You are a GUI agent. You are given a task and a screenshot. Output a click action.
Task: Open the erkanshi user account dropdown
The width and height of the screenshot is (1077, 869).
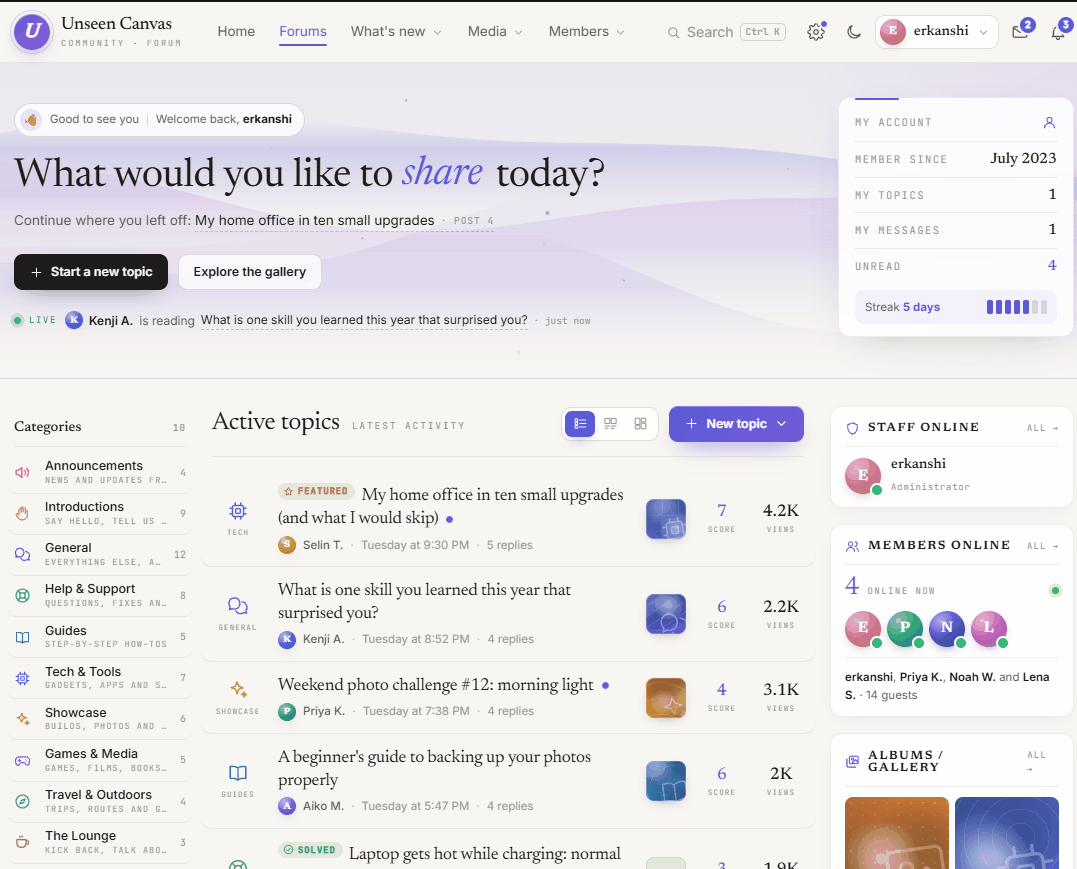936,32
